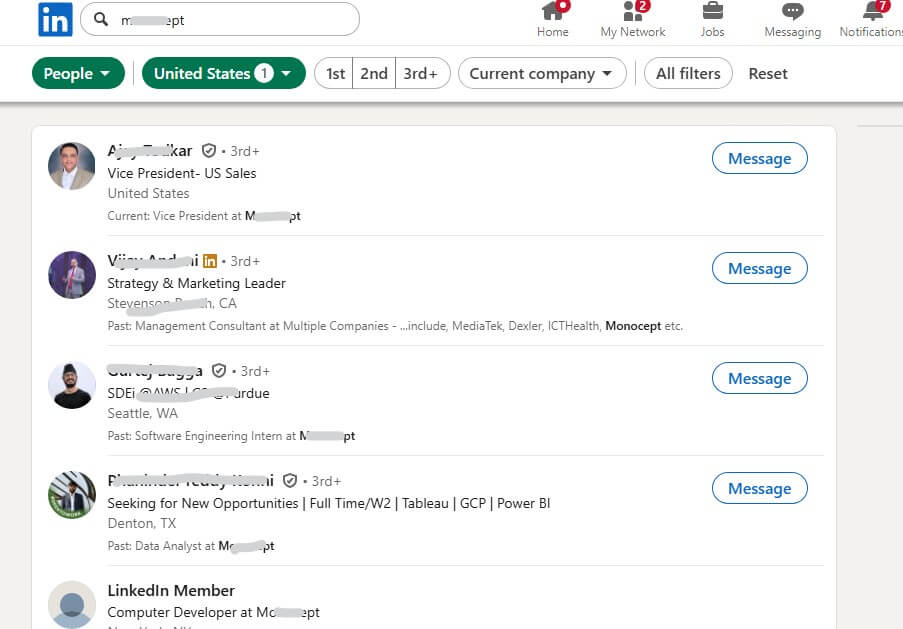903x629 pixels.
Task: Message the Seattle, WA result person
Action: coord(760,378)
